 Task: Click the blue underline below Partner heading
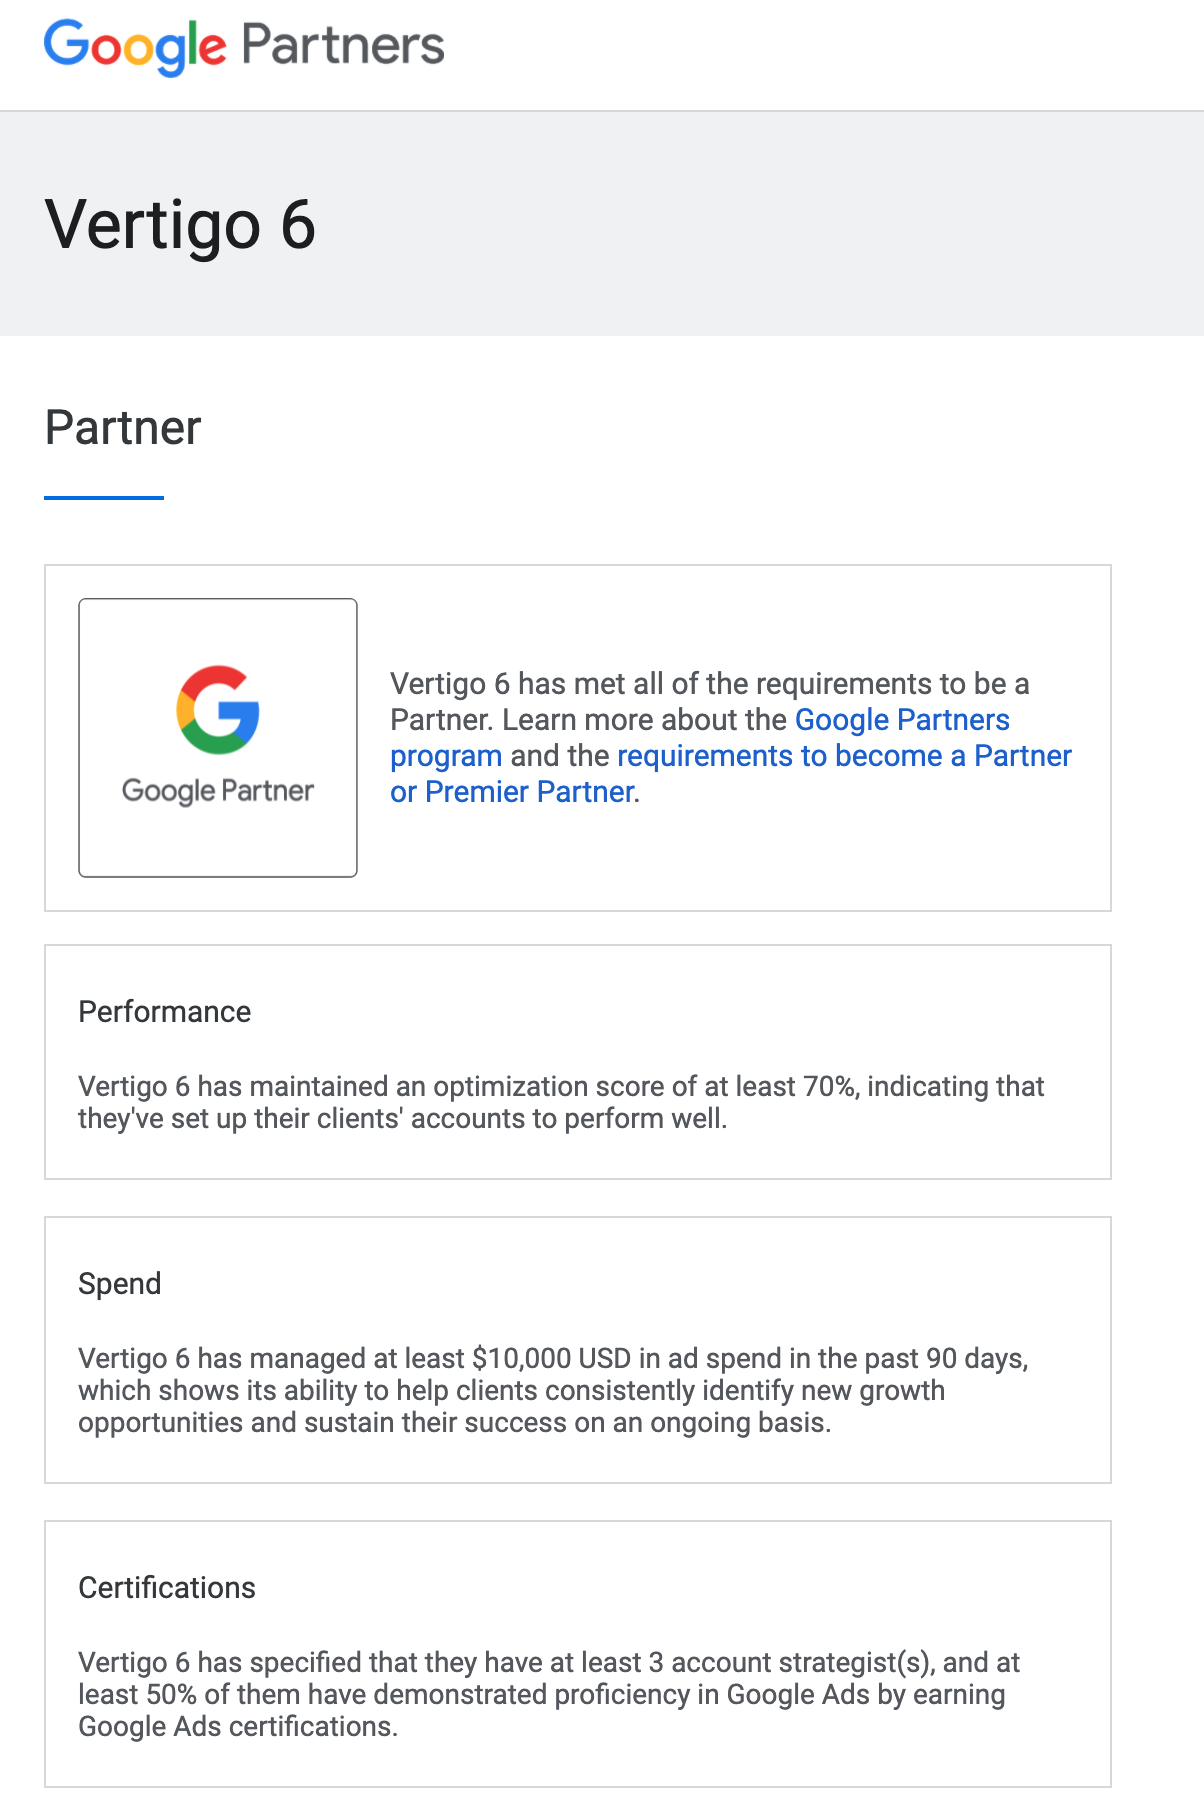coord(104,497)
